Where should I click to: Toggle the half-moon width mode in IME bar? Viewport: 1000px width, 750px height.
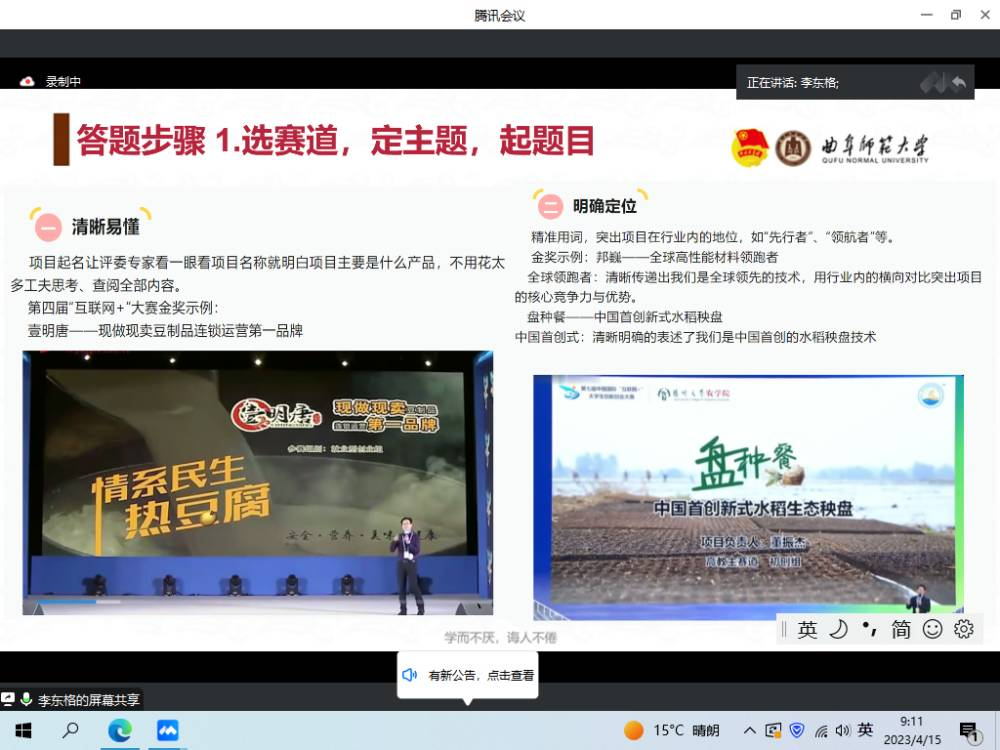(839, 629)
